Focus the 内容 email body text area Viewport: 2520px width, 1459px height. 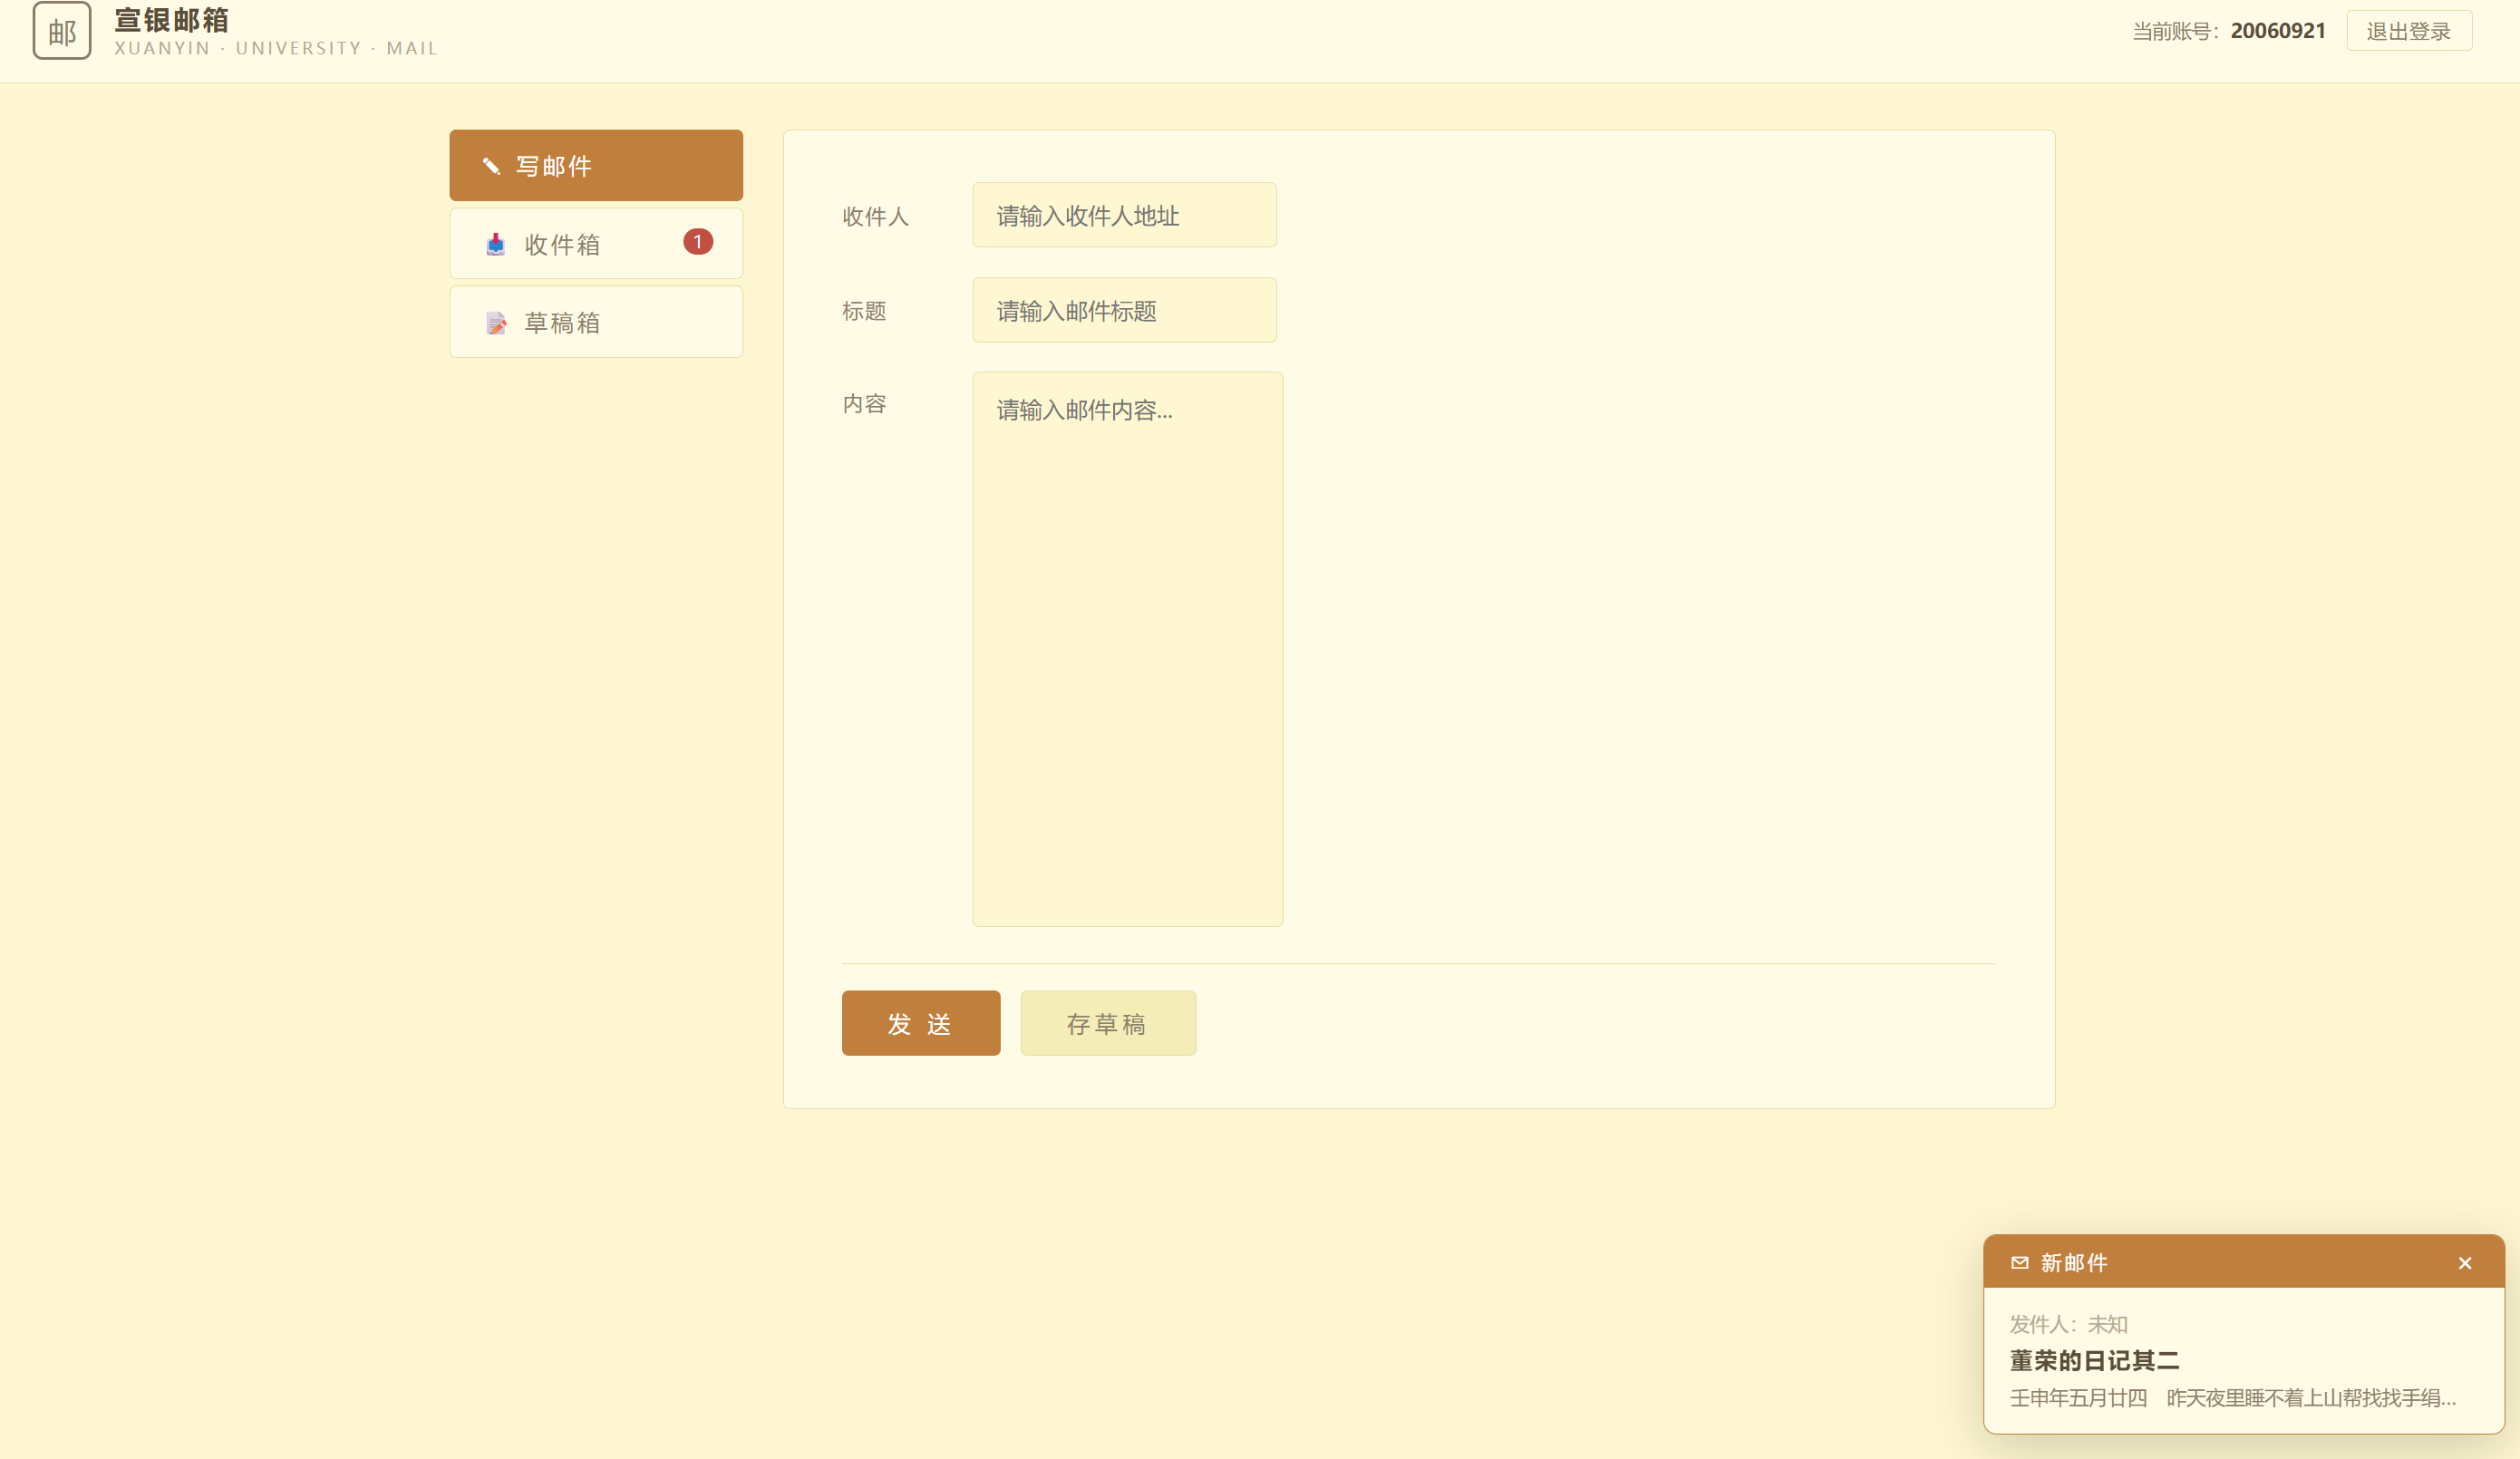[x=1127, y=649]
